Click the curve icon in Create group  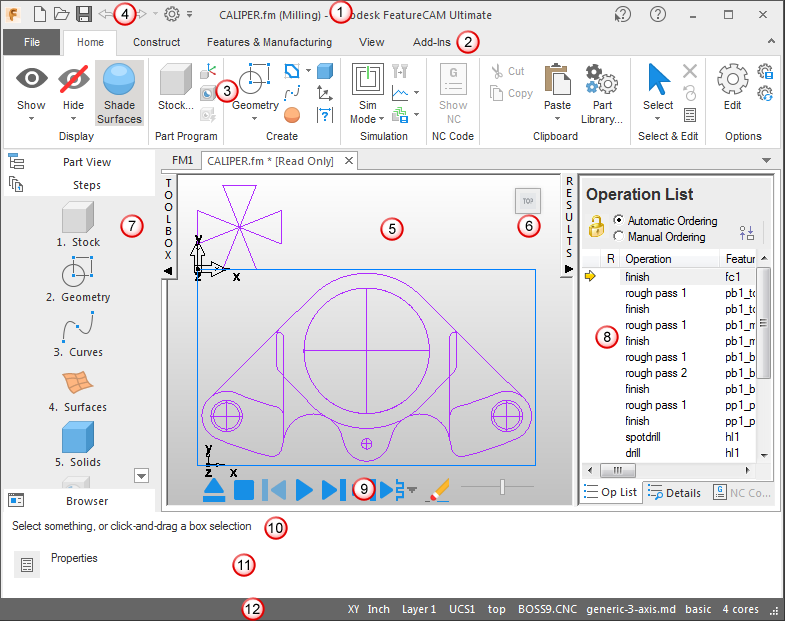click(292, 93)
